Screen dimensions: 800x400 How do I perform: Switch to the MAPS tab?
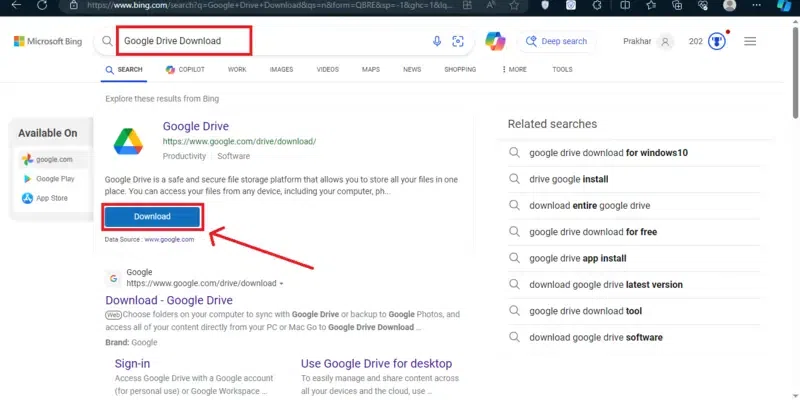point(371,70)
